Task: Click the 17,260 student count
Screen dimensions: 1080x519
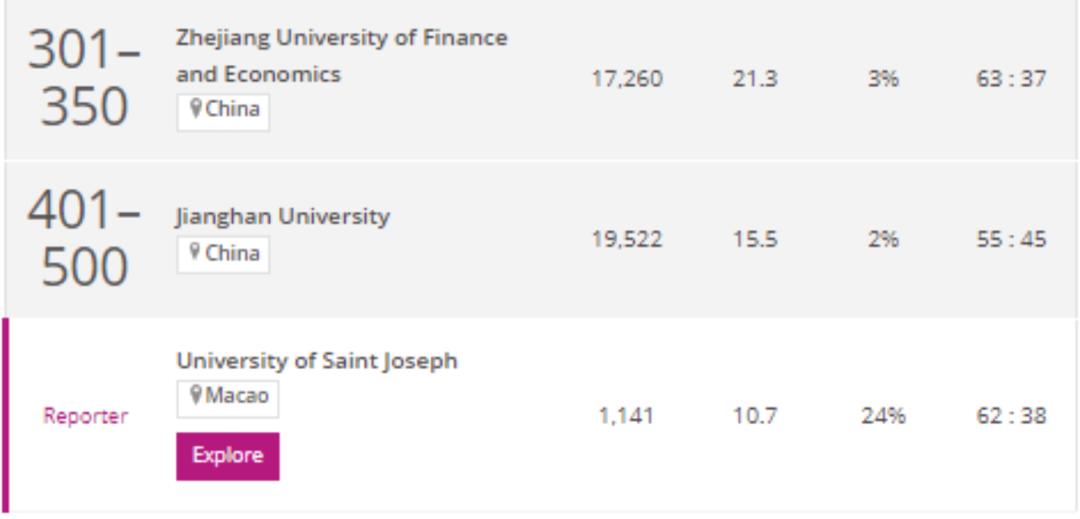Action: (x=626, y=79)
